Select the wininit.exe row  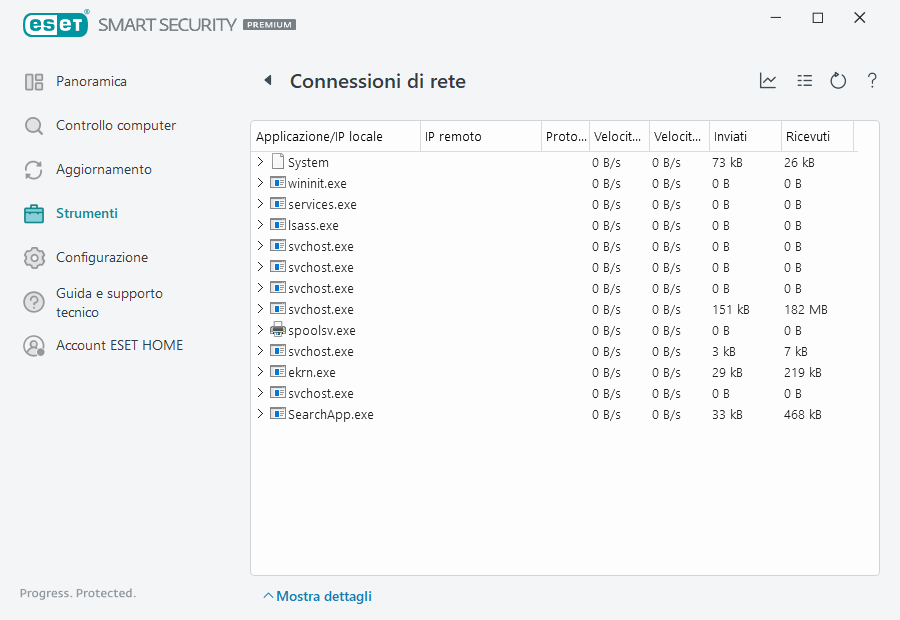pos(317,184)
